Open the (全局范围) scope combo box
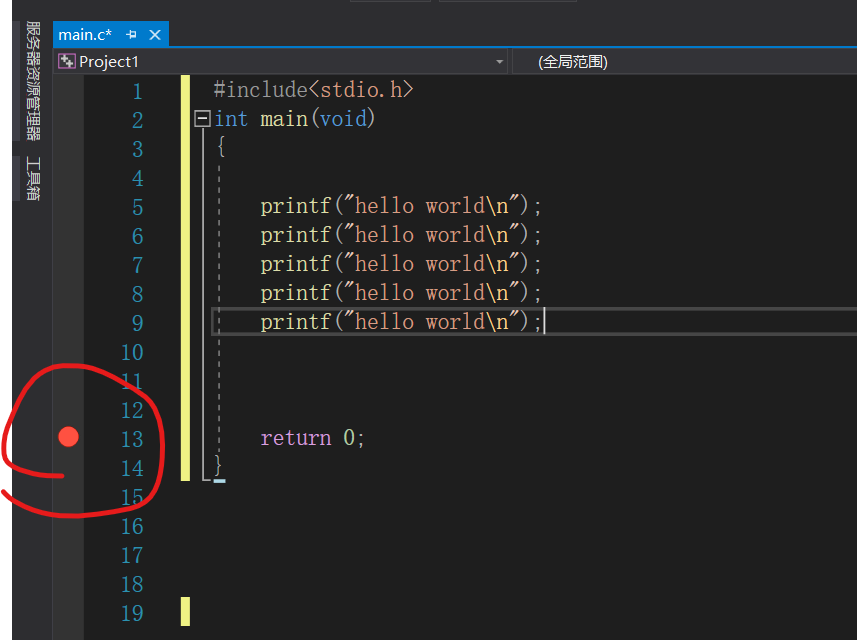The width and height of the screenshot is (857, 640). point(685,62)
